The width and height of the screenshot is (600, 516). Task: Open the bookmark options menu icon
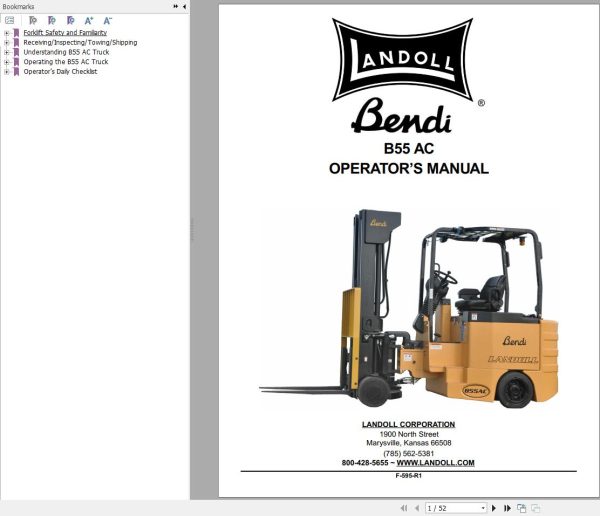coord(10,20)
